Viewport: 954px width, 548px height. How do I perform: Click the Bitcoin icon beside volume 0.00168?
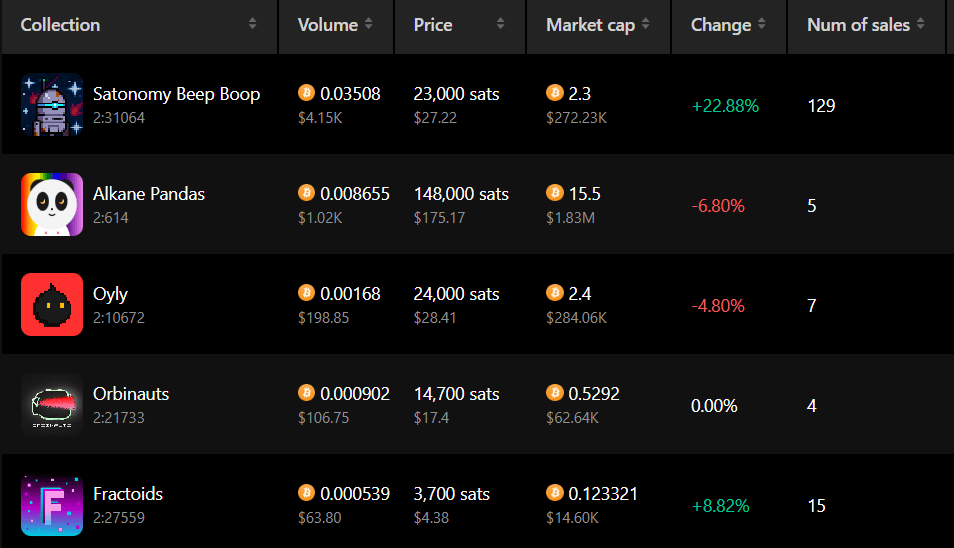point(306,293)
